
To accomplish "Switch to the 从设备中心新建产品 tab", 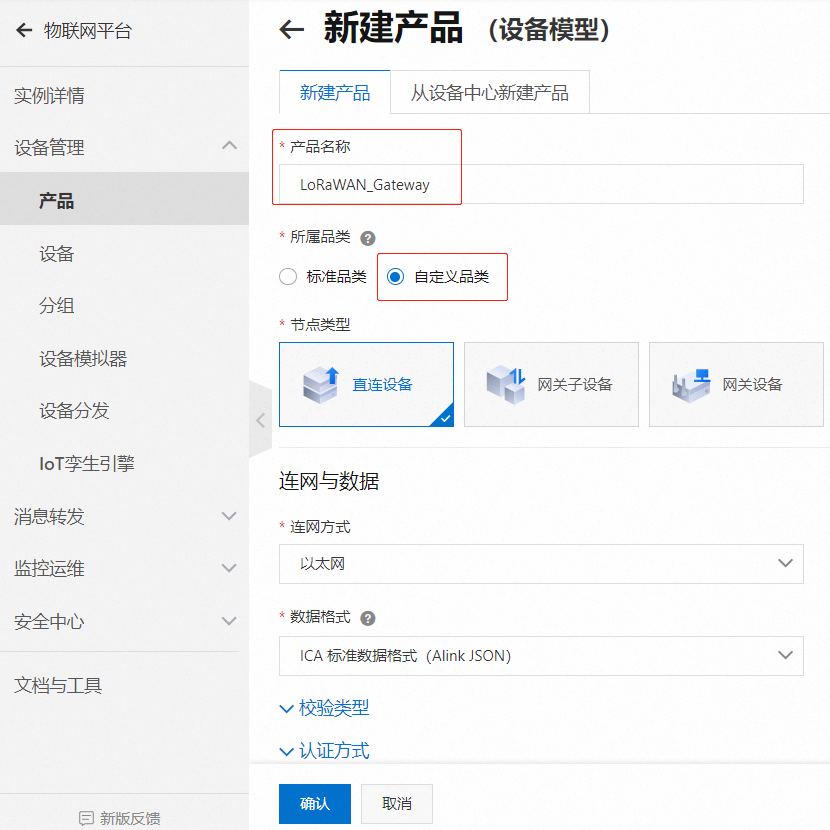I will 490,92.
